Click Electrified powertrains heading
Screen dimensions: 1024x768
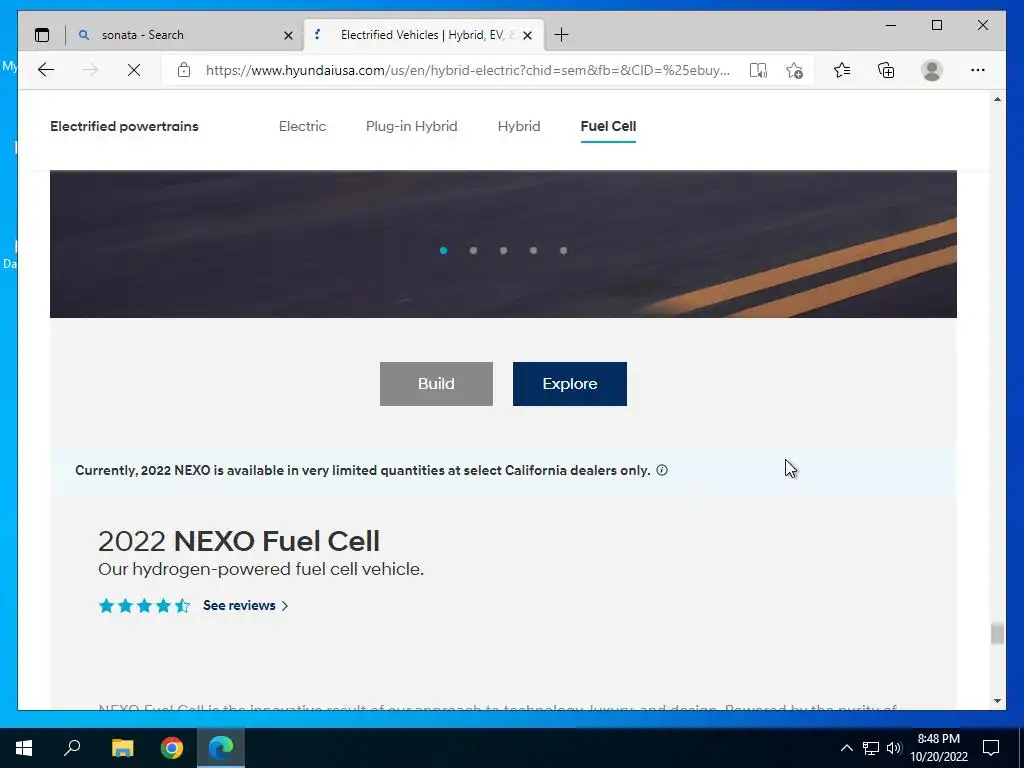[x=124, y=126]
